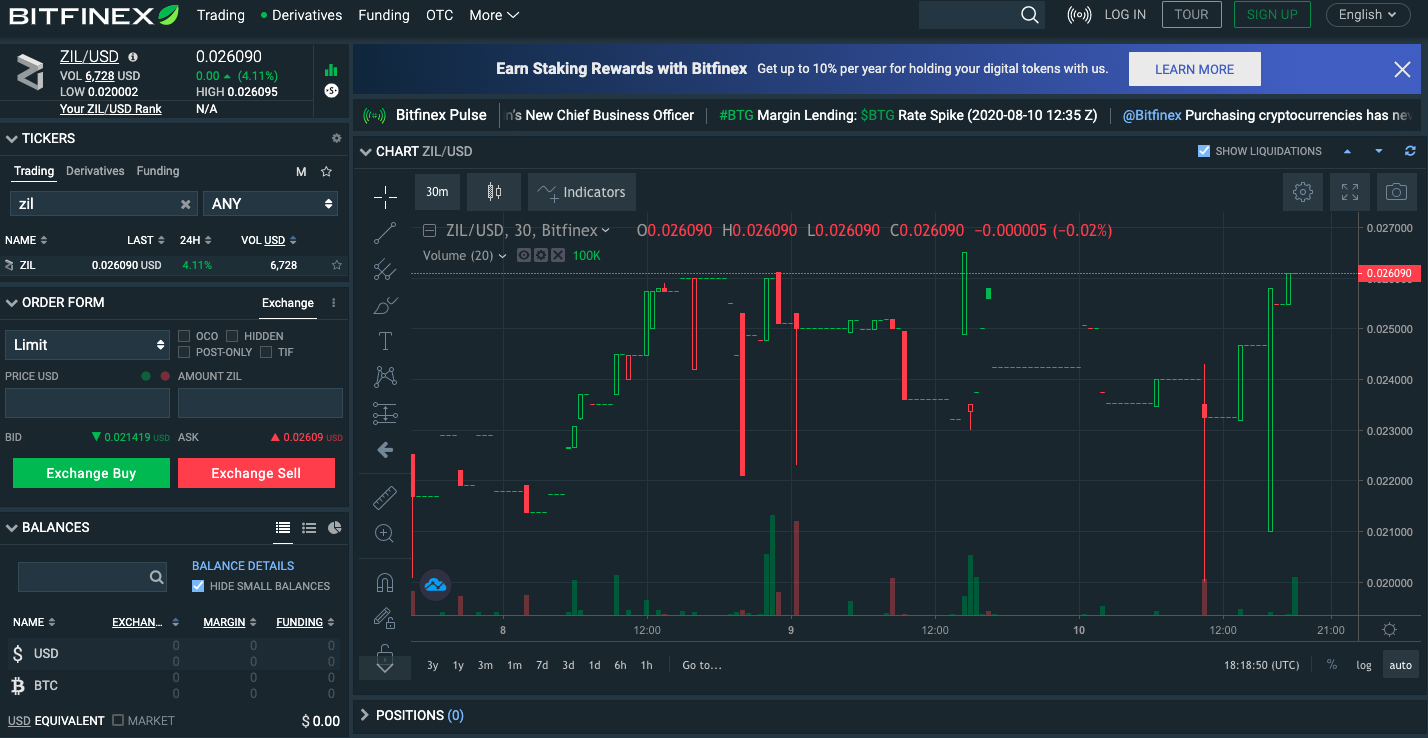
Task: Uncheck Hide Small Balances
Action: click(x=198, y=586)
